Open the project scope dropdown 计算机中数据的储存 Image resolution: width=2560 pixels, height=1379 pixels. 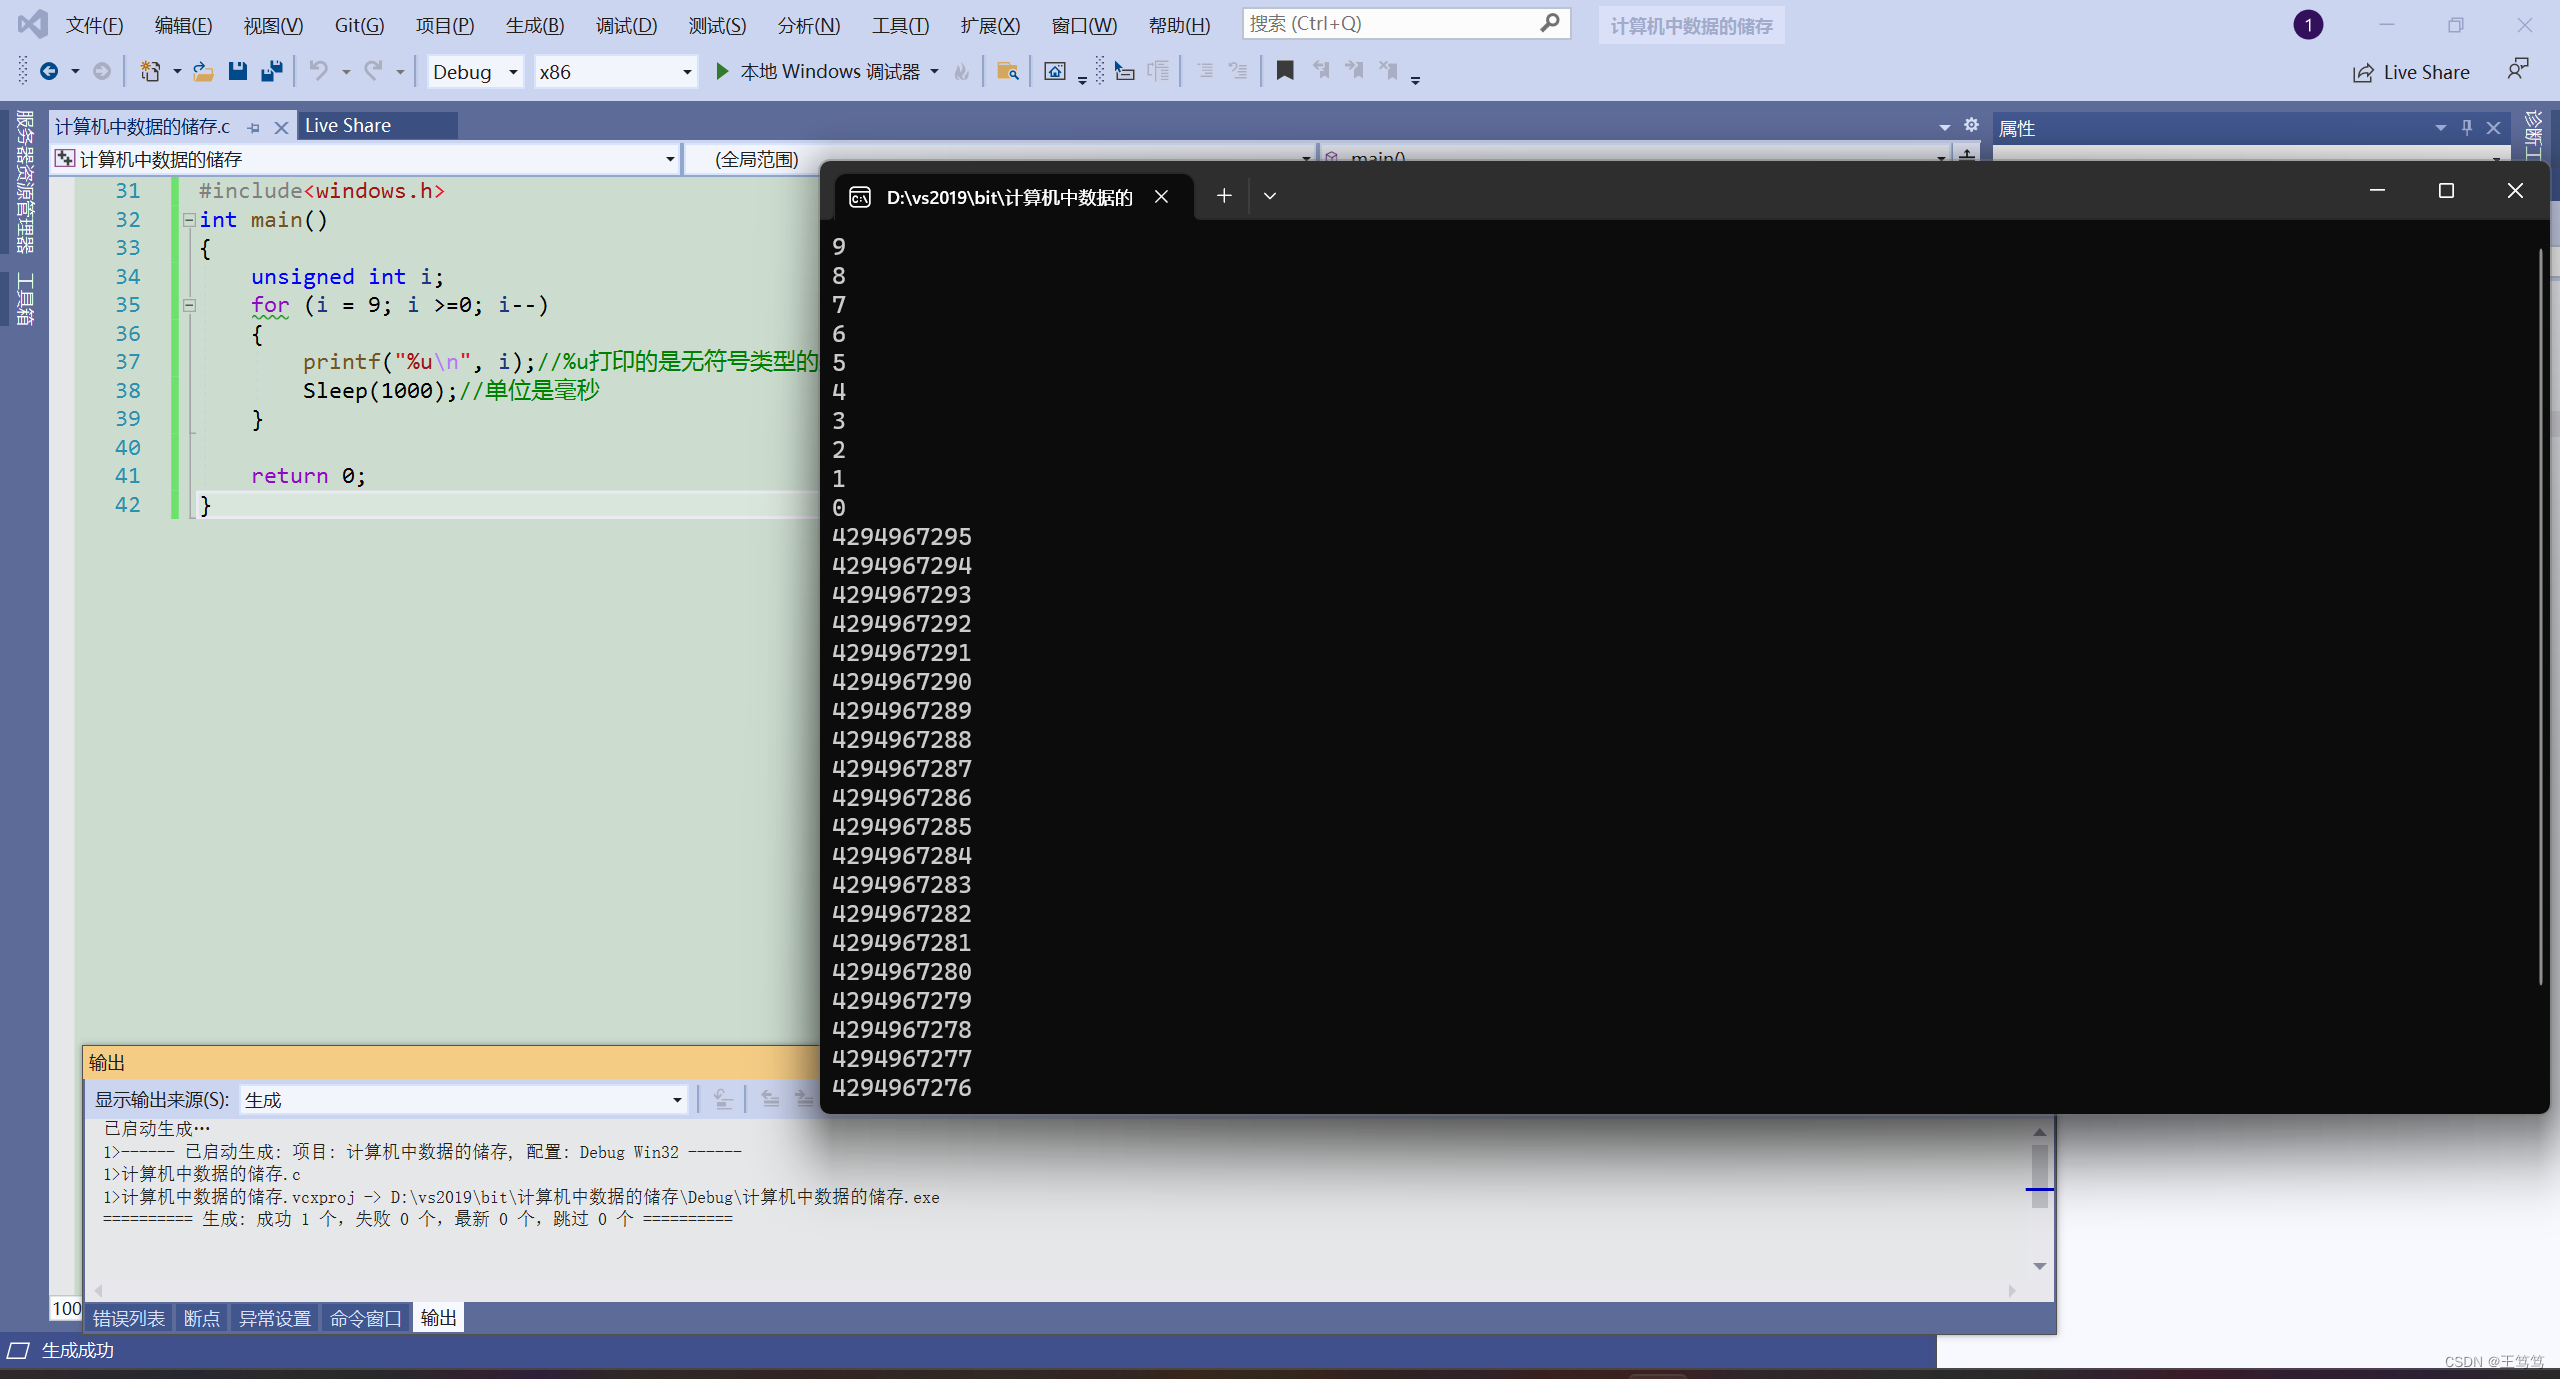point(365,158)
